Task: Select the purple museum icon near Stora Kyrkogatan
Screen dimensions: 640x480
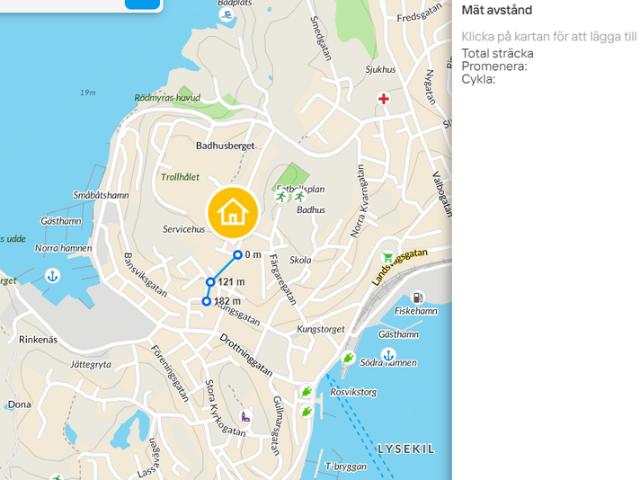Action: coord(245,417)
